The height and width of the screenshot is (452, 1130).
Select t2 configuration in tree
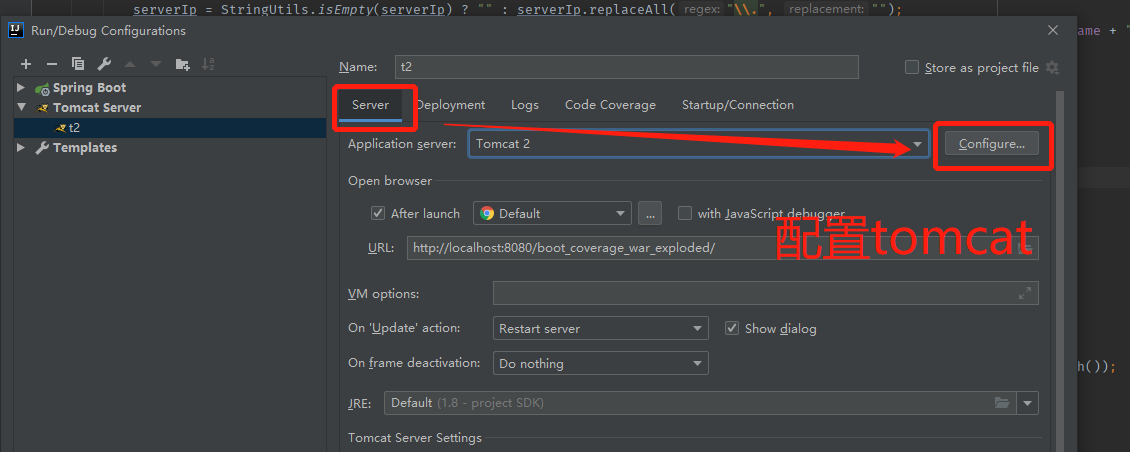pos(170,128)
